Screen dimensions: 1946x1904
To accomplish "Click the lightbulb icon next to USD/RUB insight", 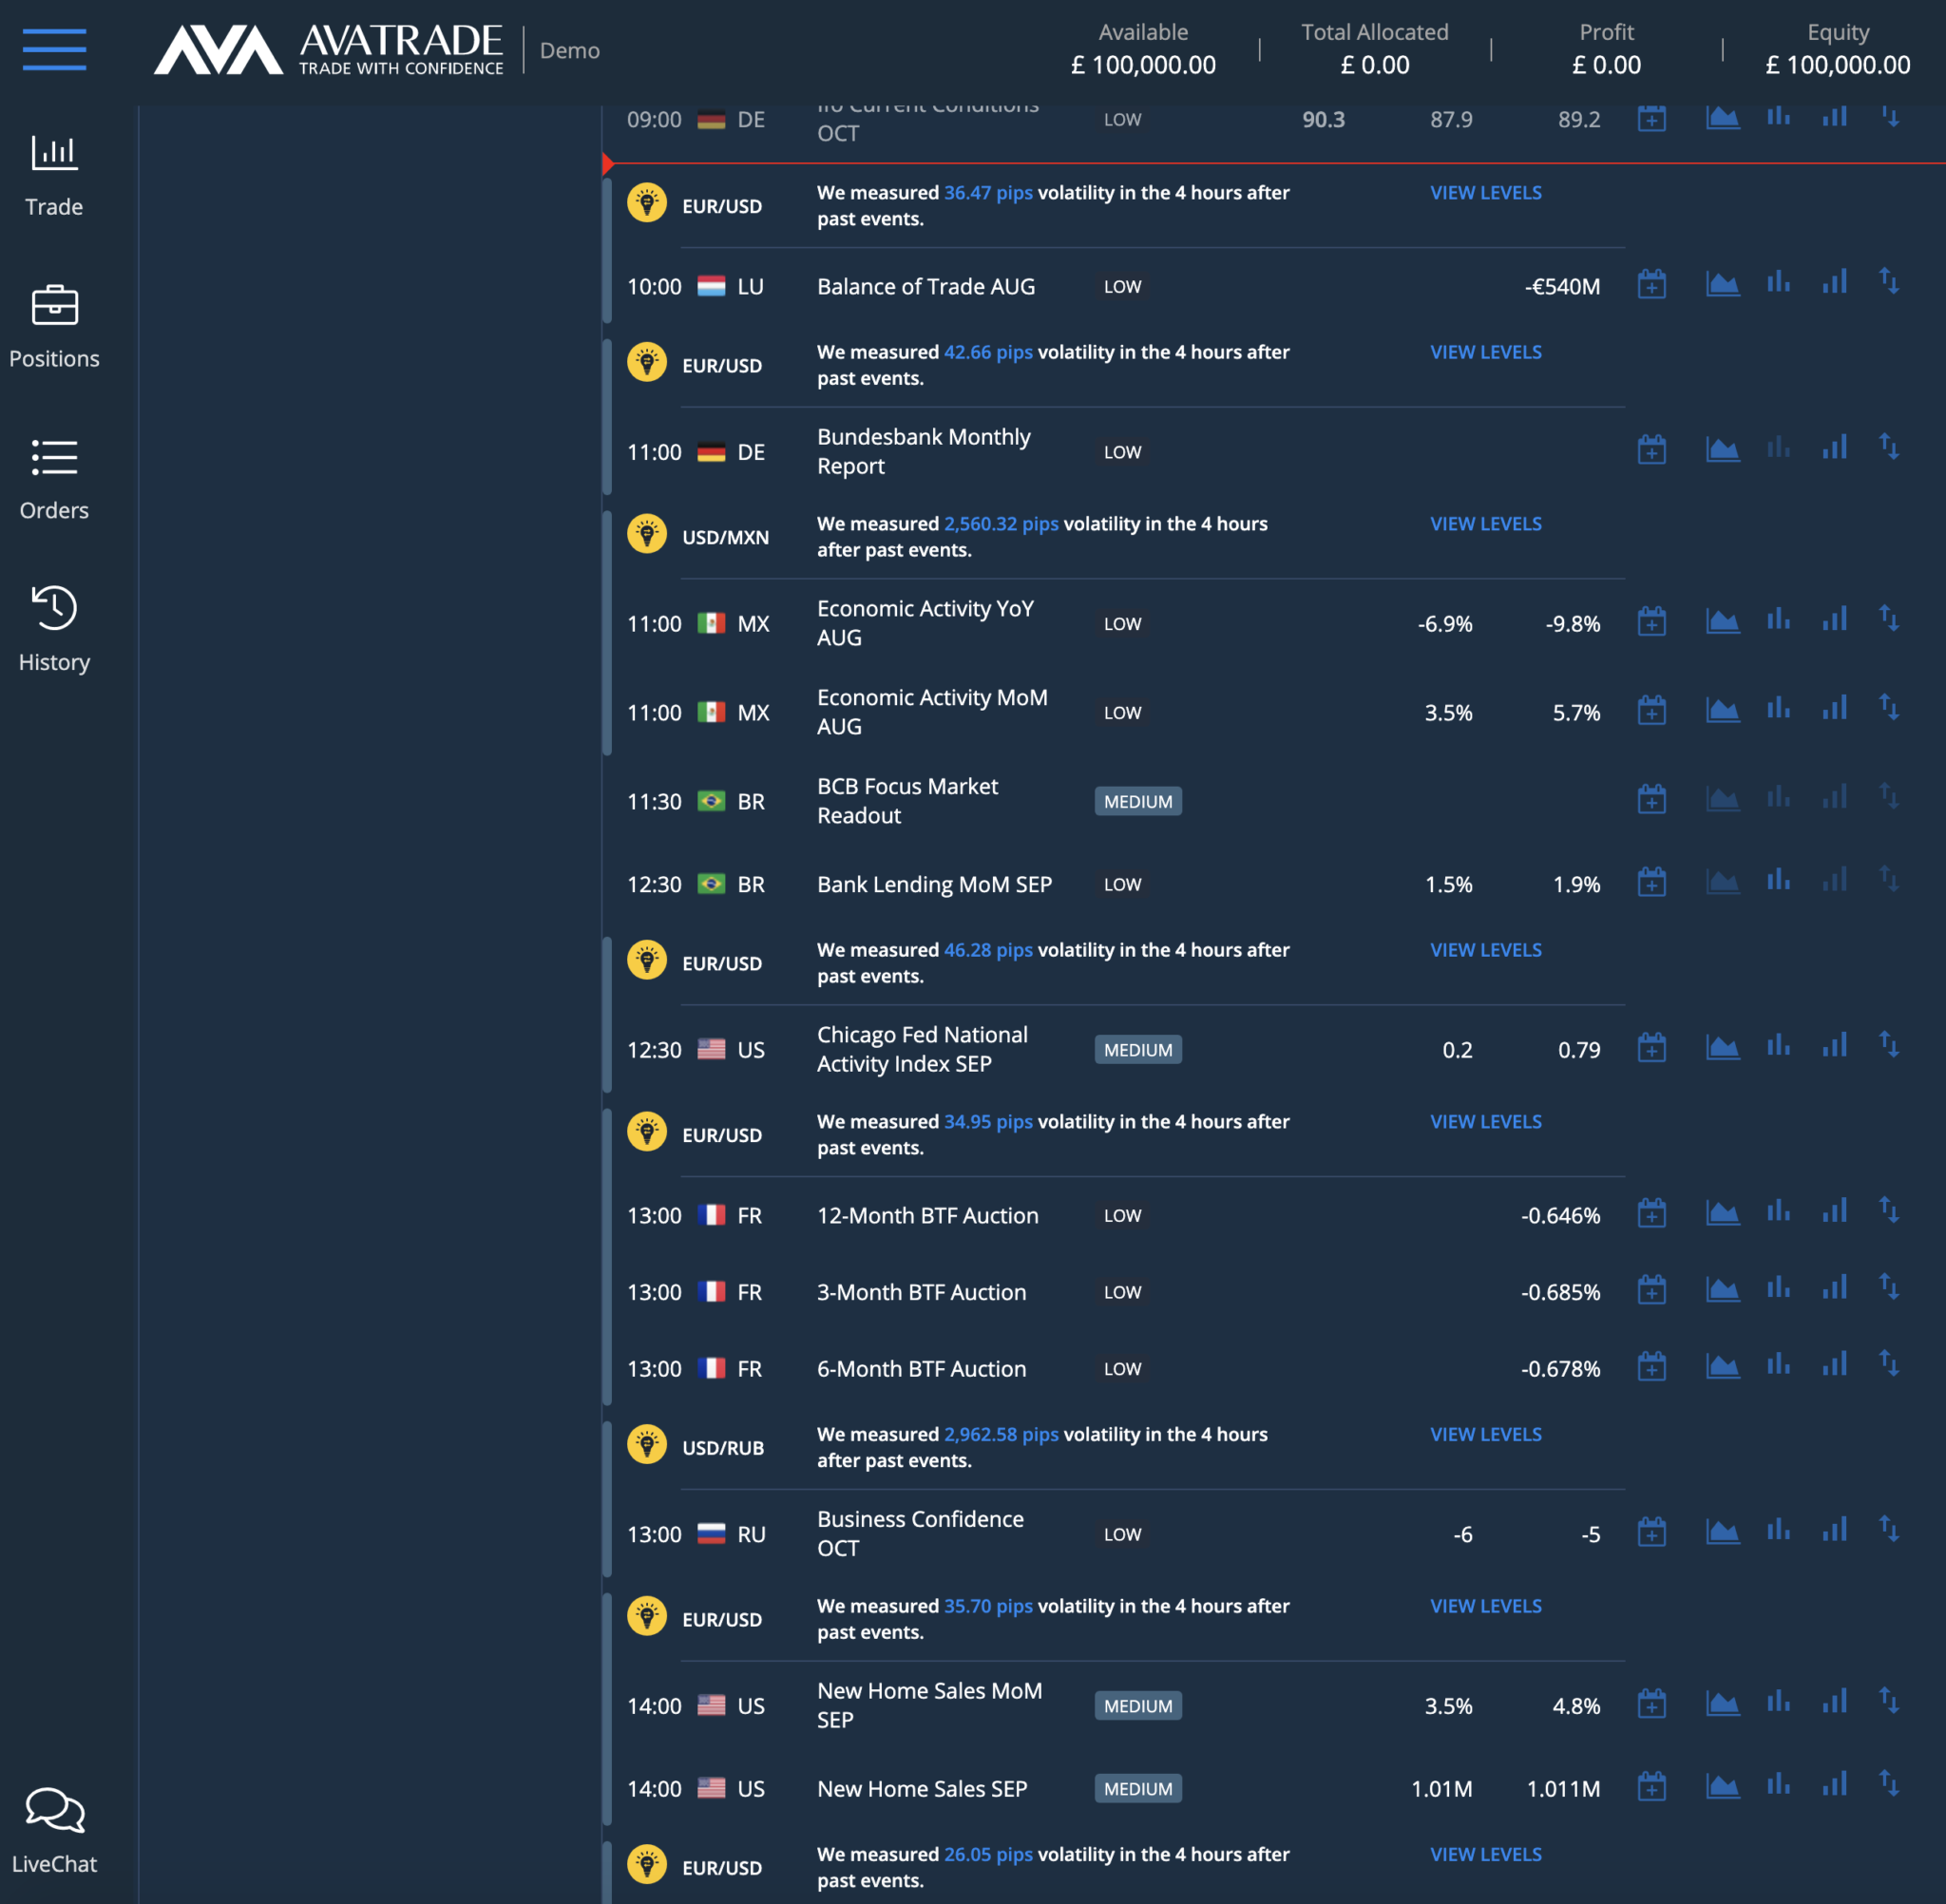I will pyautogui.click(x=648, y=1444).
